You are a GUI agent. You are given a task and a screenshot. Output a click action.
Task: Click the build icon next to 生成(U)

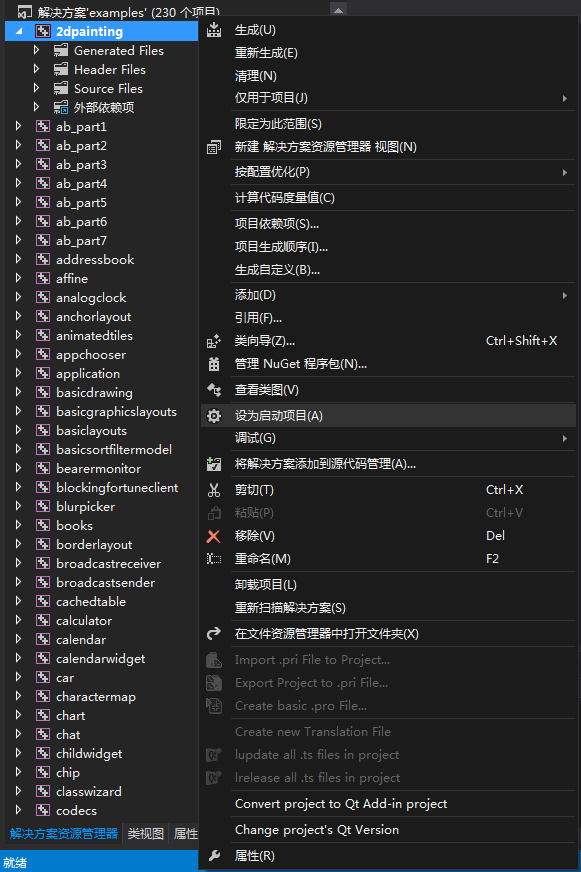(214, 30)
